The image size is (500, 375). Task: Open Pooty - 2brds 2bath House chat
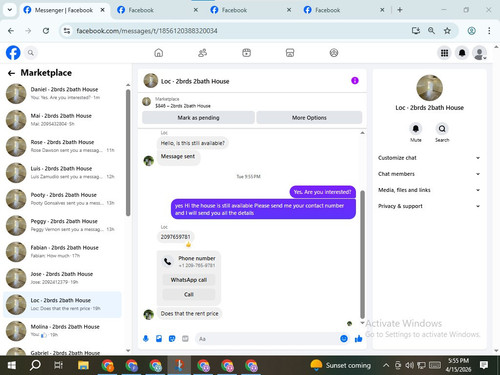(x=63, y=199)
